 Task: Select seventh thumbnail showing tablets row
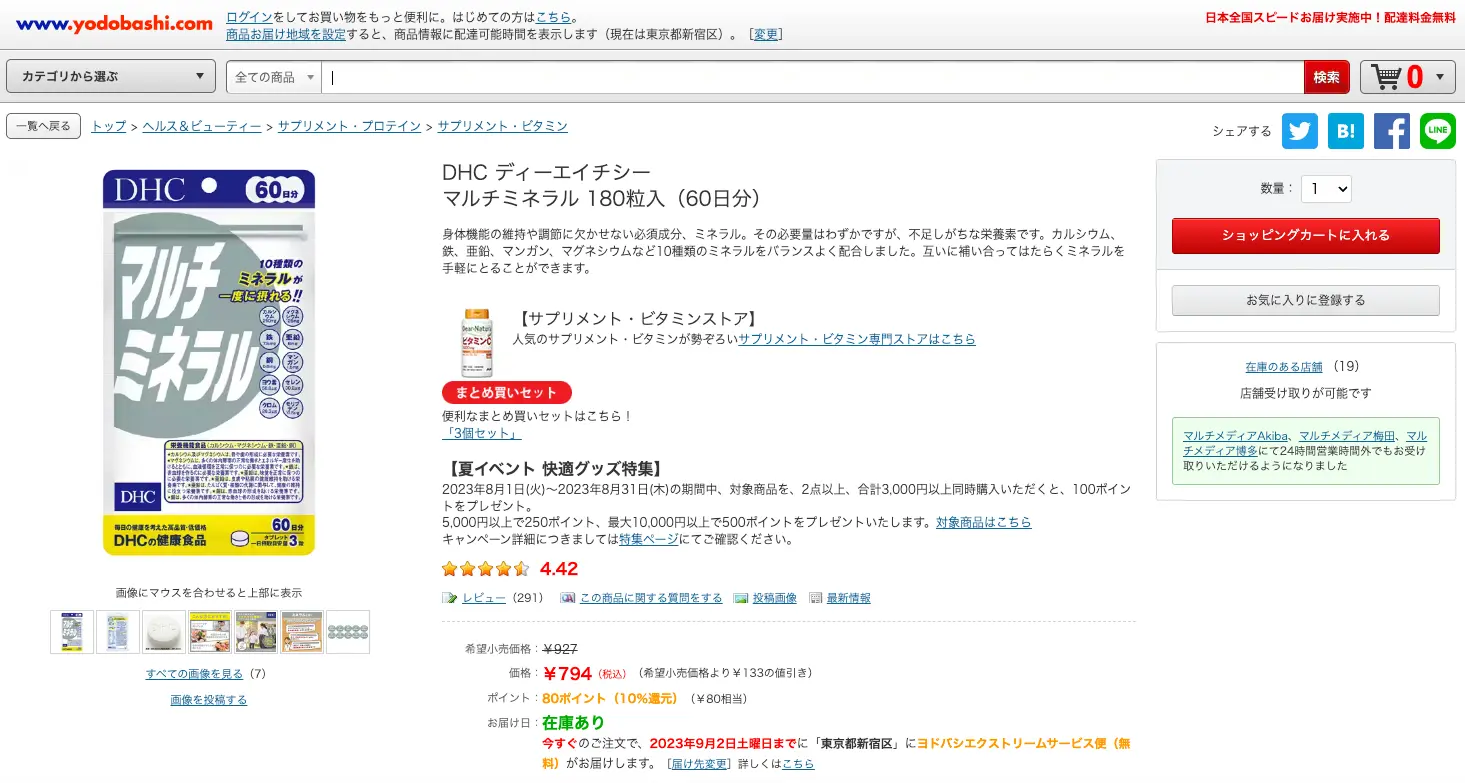click(x=348, y=632)
